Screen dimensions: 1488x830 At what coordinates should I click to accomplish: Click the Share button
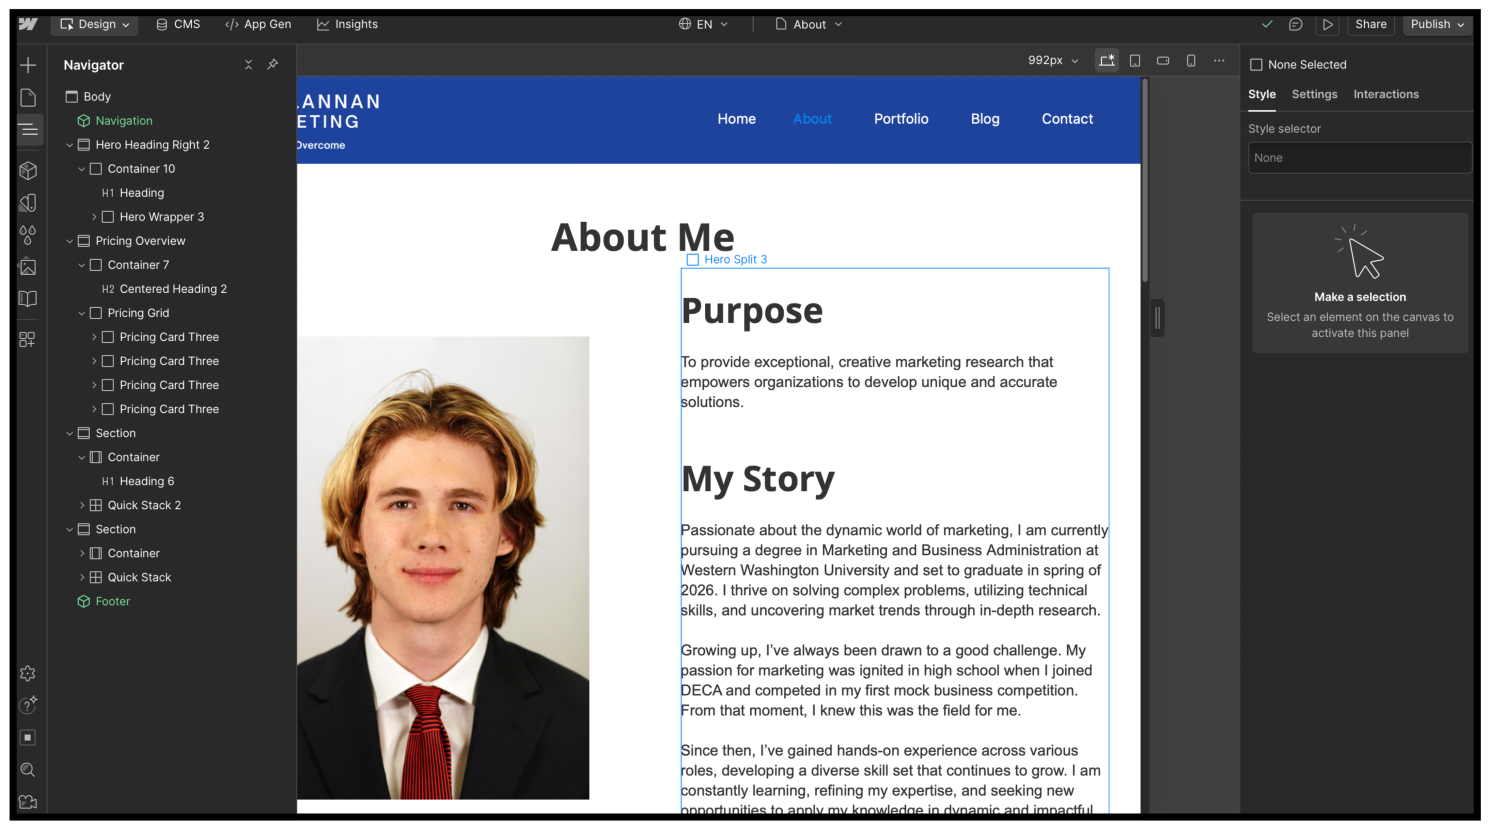[x=1371, y=24]
